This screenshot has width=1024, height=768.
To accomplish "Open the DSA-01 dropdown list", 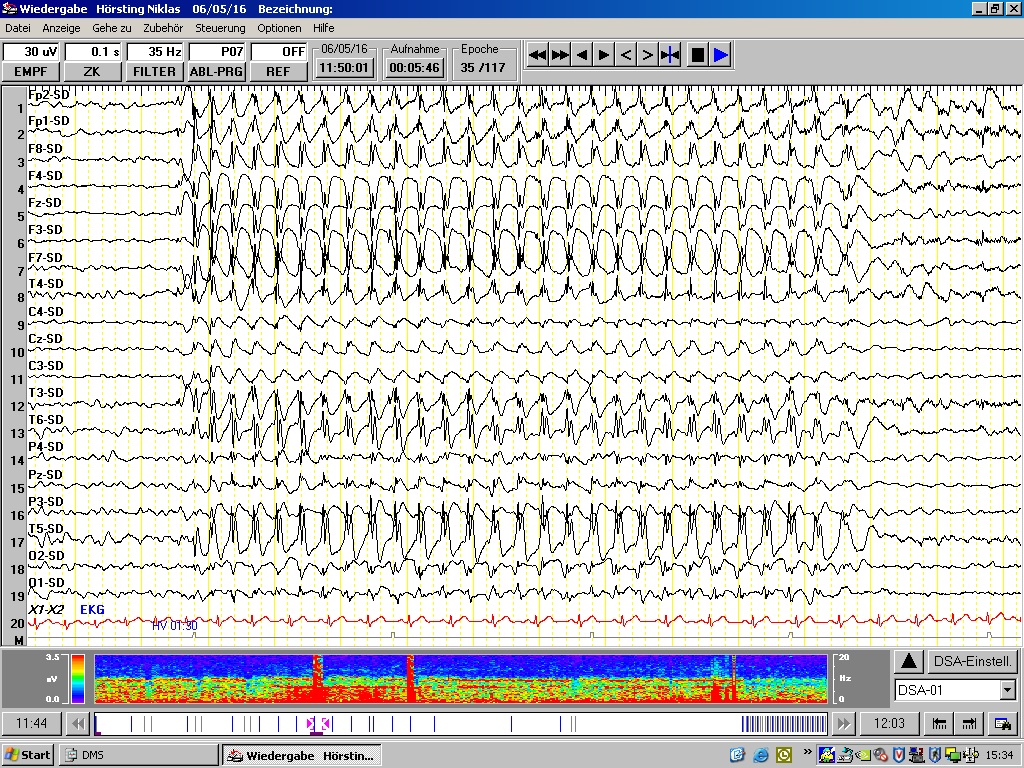I will click(x=1007, y=690).
